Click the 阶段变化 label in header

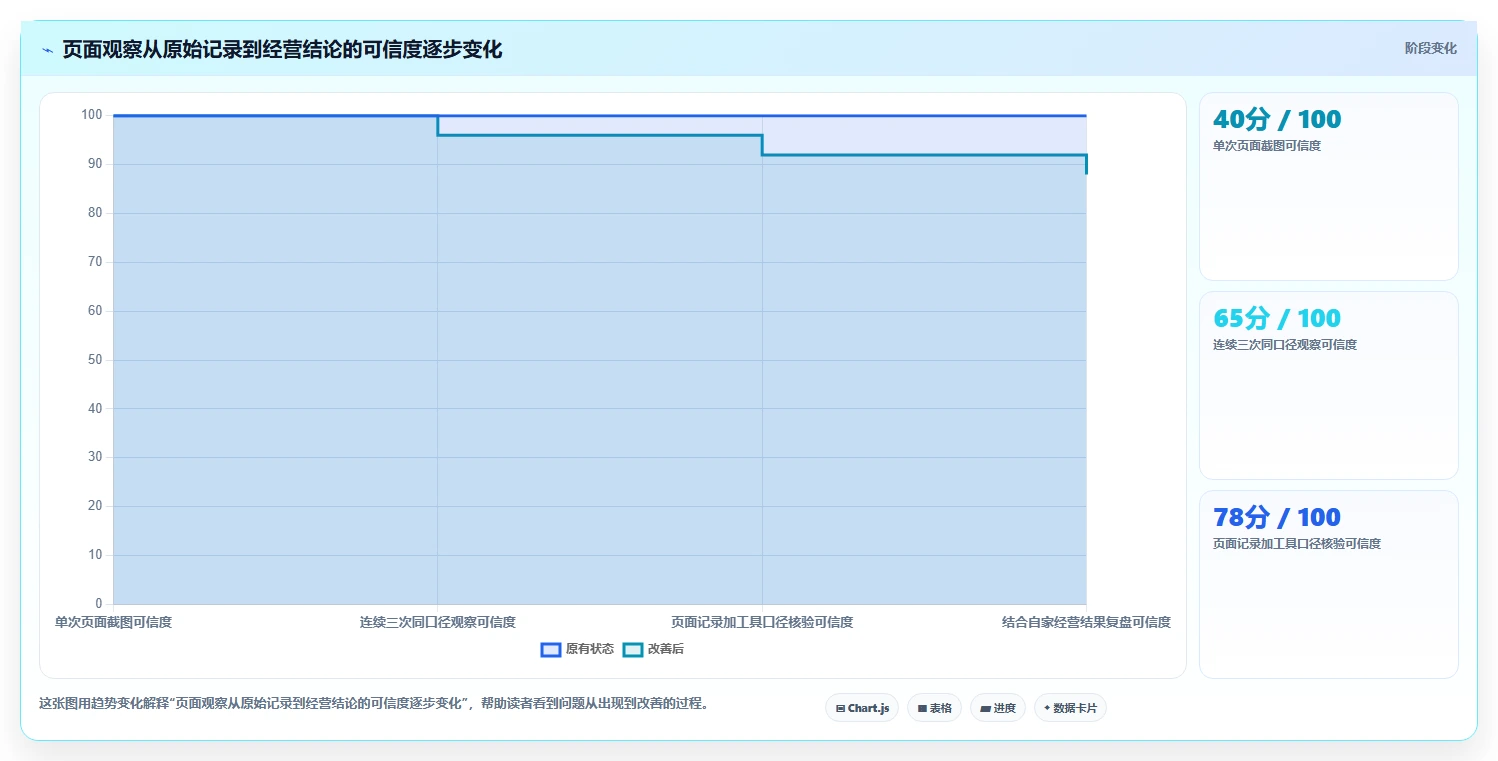click(x=1431, y=48)
